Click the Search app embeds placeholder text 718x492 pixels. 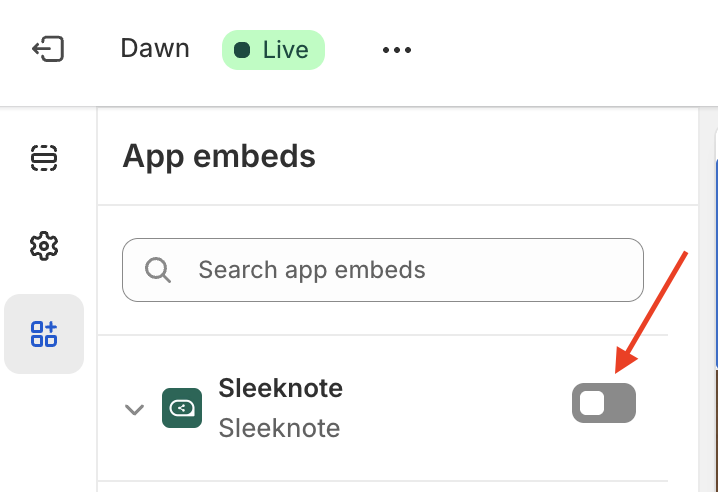312,270
